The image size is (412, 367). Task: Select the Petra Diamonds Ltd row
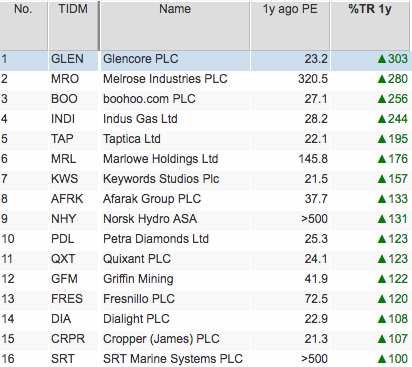tap(206, 241)
